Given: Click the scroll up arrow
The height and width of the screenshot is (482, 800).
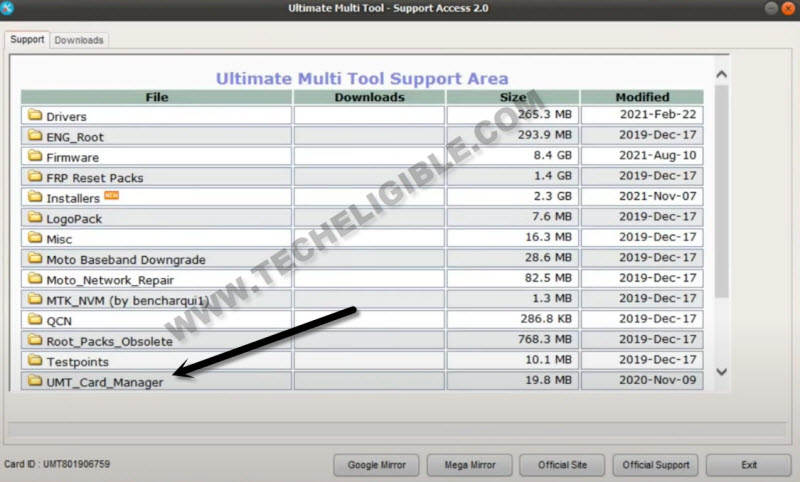Looking at the screenshot, I should 721,74.
